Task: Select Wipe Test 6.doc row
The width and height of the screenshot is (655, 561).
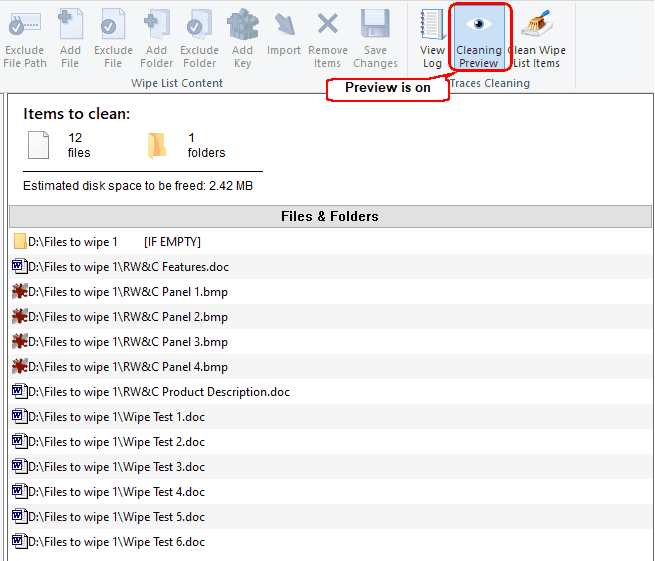Action: [x=330, y=542]
